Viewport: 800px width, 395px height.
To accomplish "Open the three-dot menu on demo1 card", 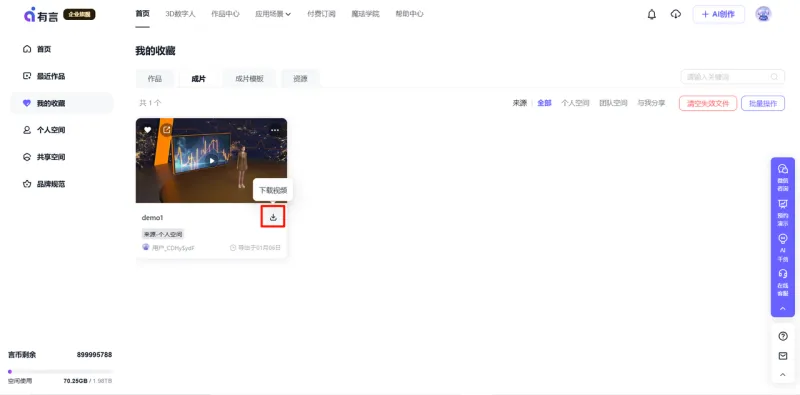I will click(275, 130).
